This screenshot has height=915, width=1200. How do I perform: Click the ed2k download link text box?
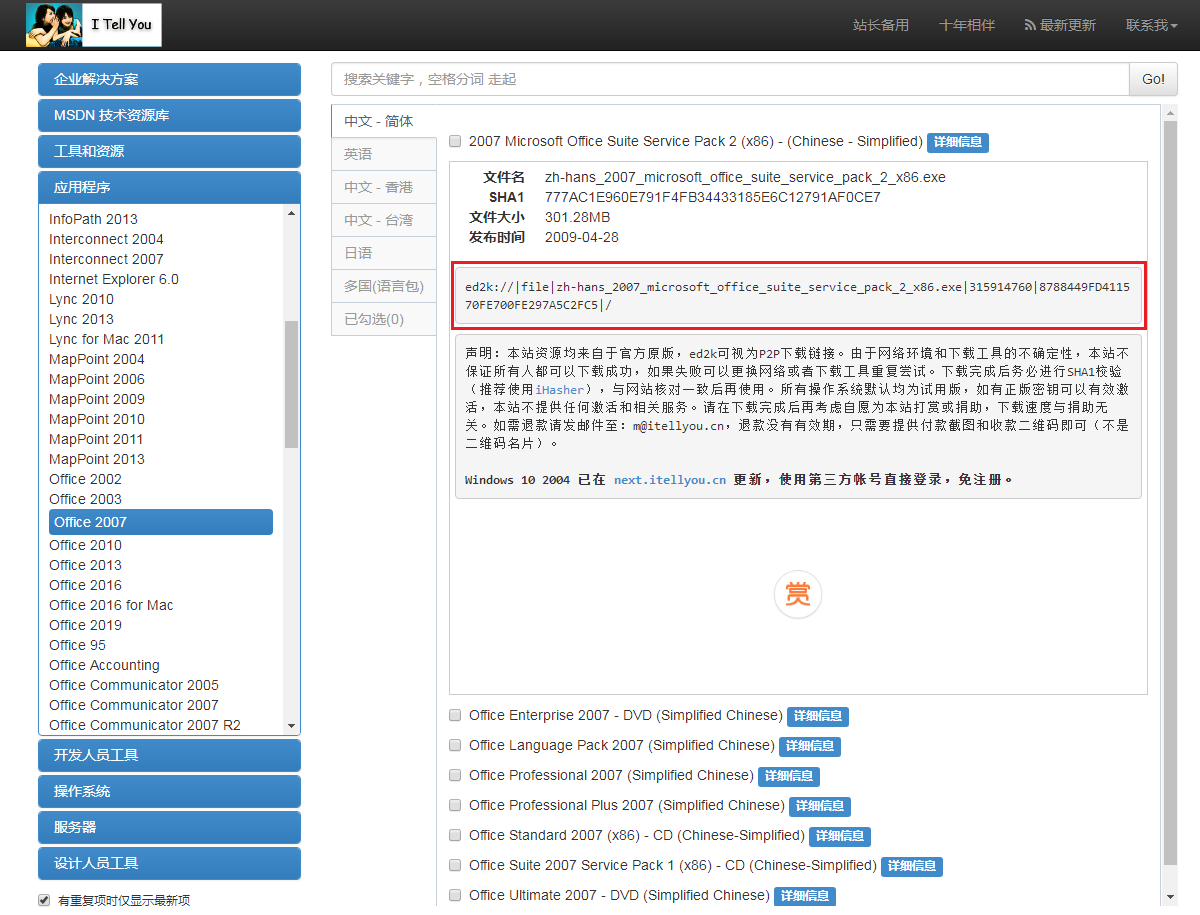[798, 295]
